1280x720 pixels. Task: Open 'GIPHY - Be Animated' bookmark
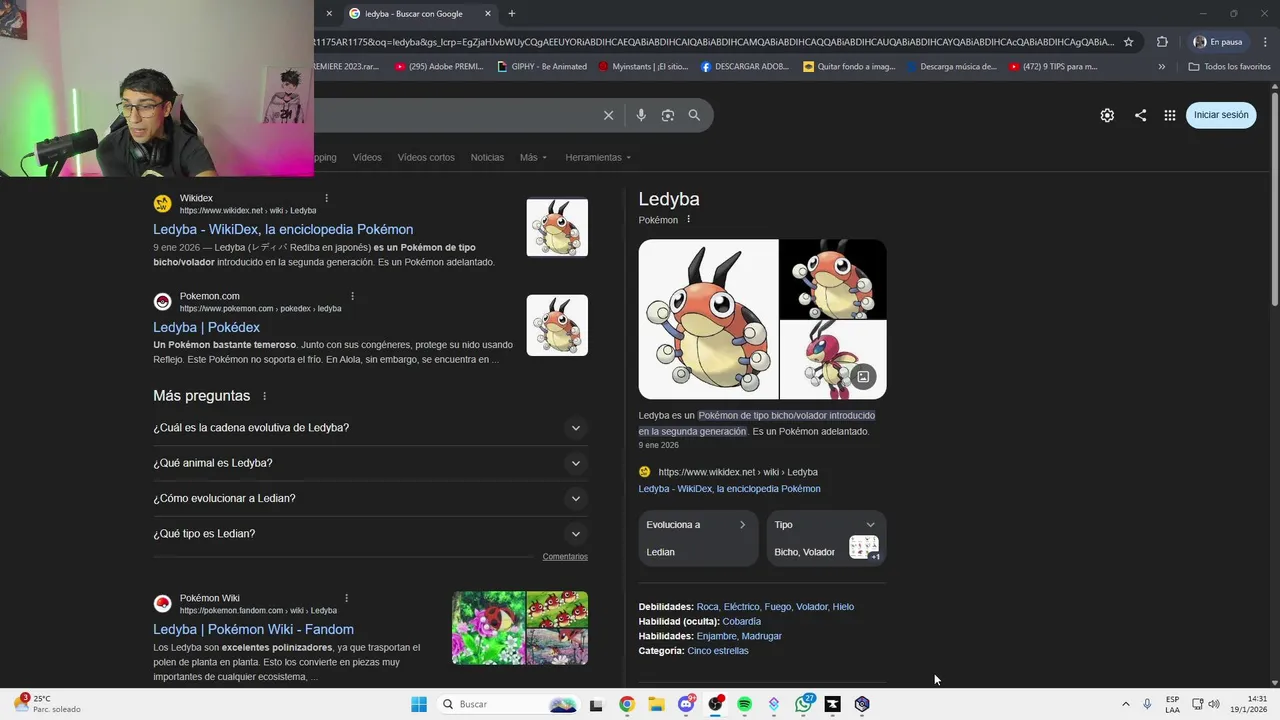click(x=541, y=67)
